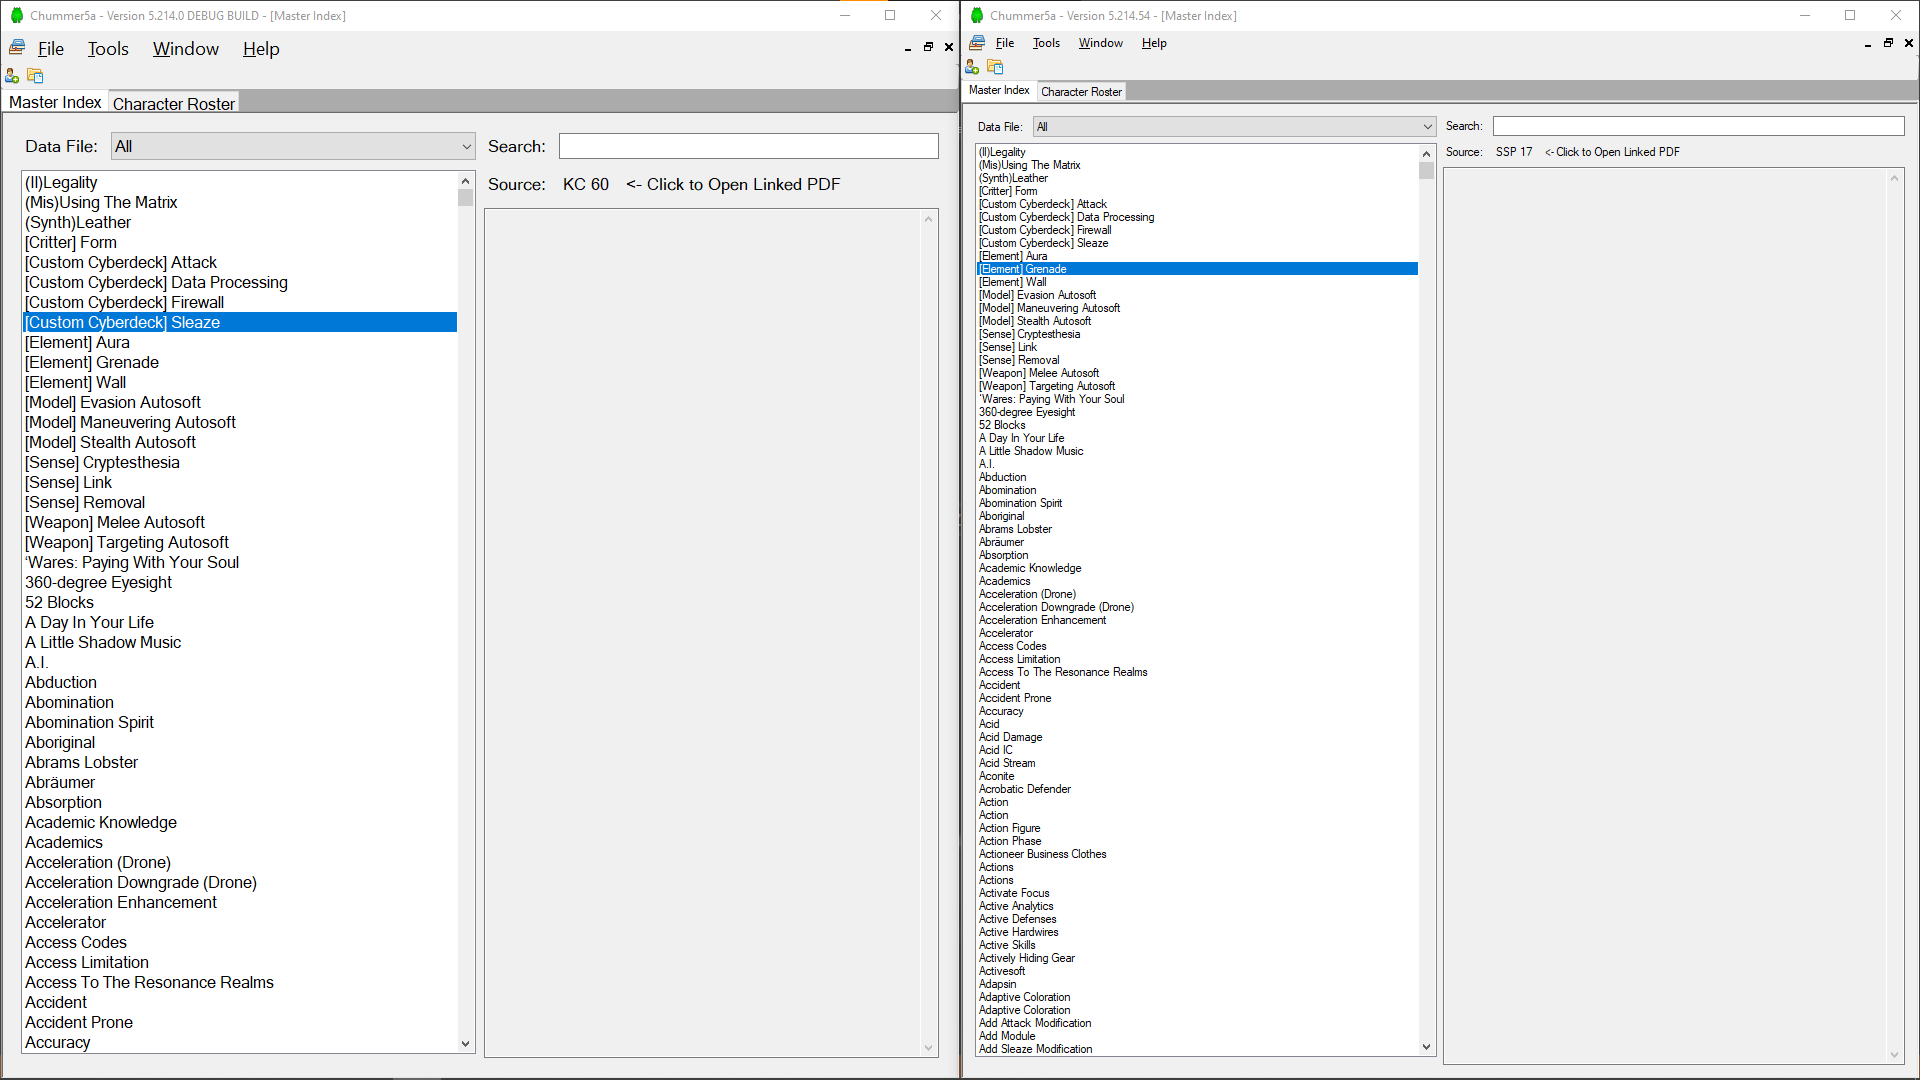Viewport: 1920px width, 1080px height.
Task: Expand the All data file list via its arrow
Action: point(466,146)
